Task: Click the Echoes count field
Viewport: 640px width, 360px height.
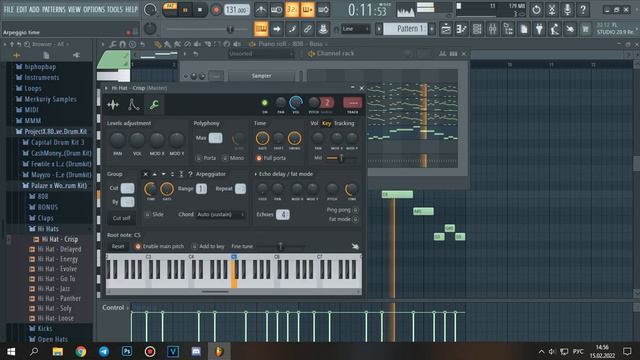Action: [283, 214]
